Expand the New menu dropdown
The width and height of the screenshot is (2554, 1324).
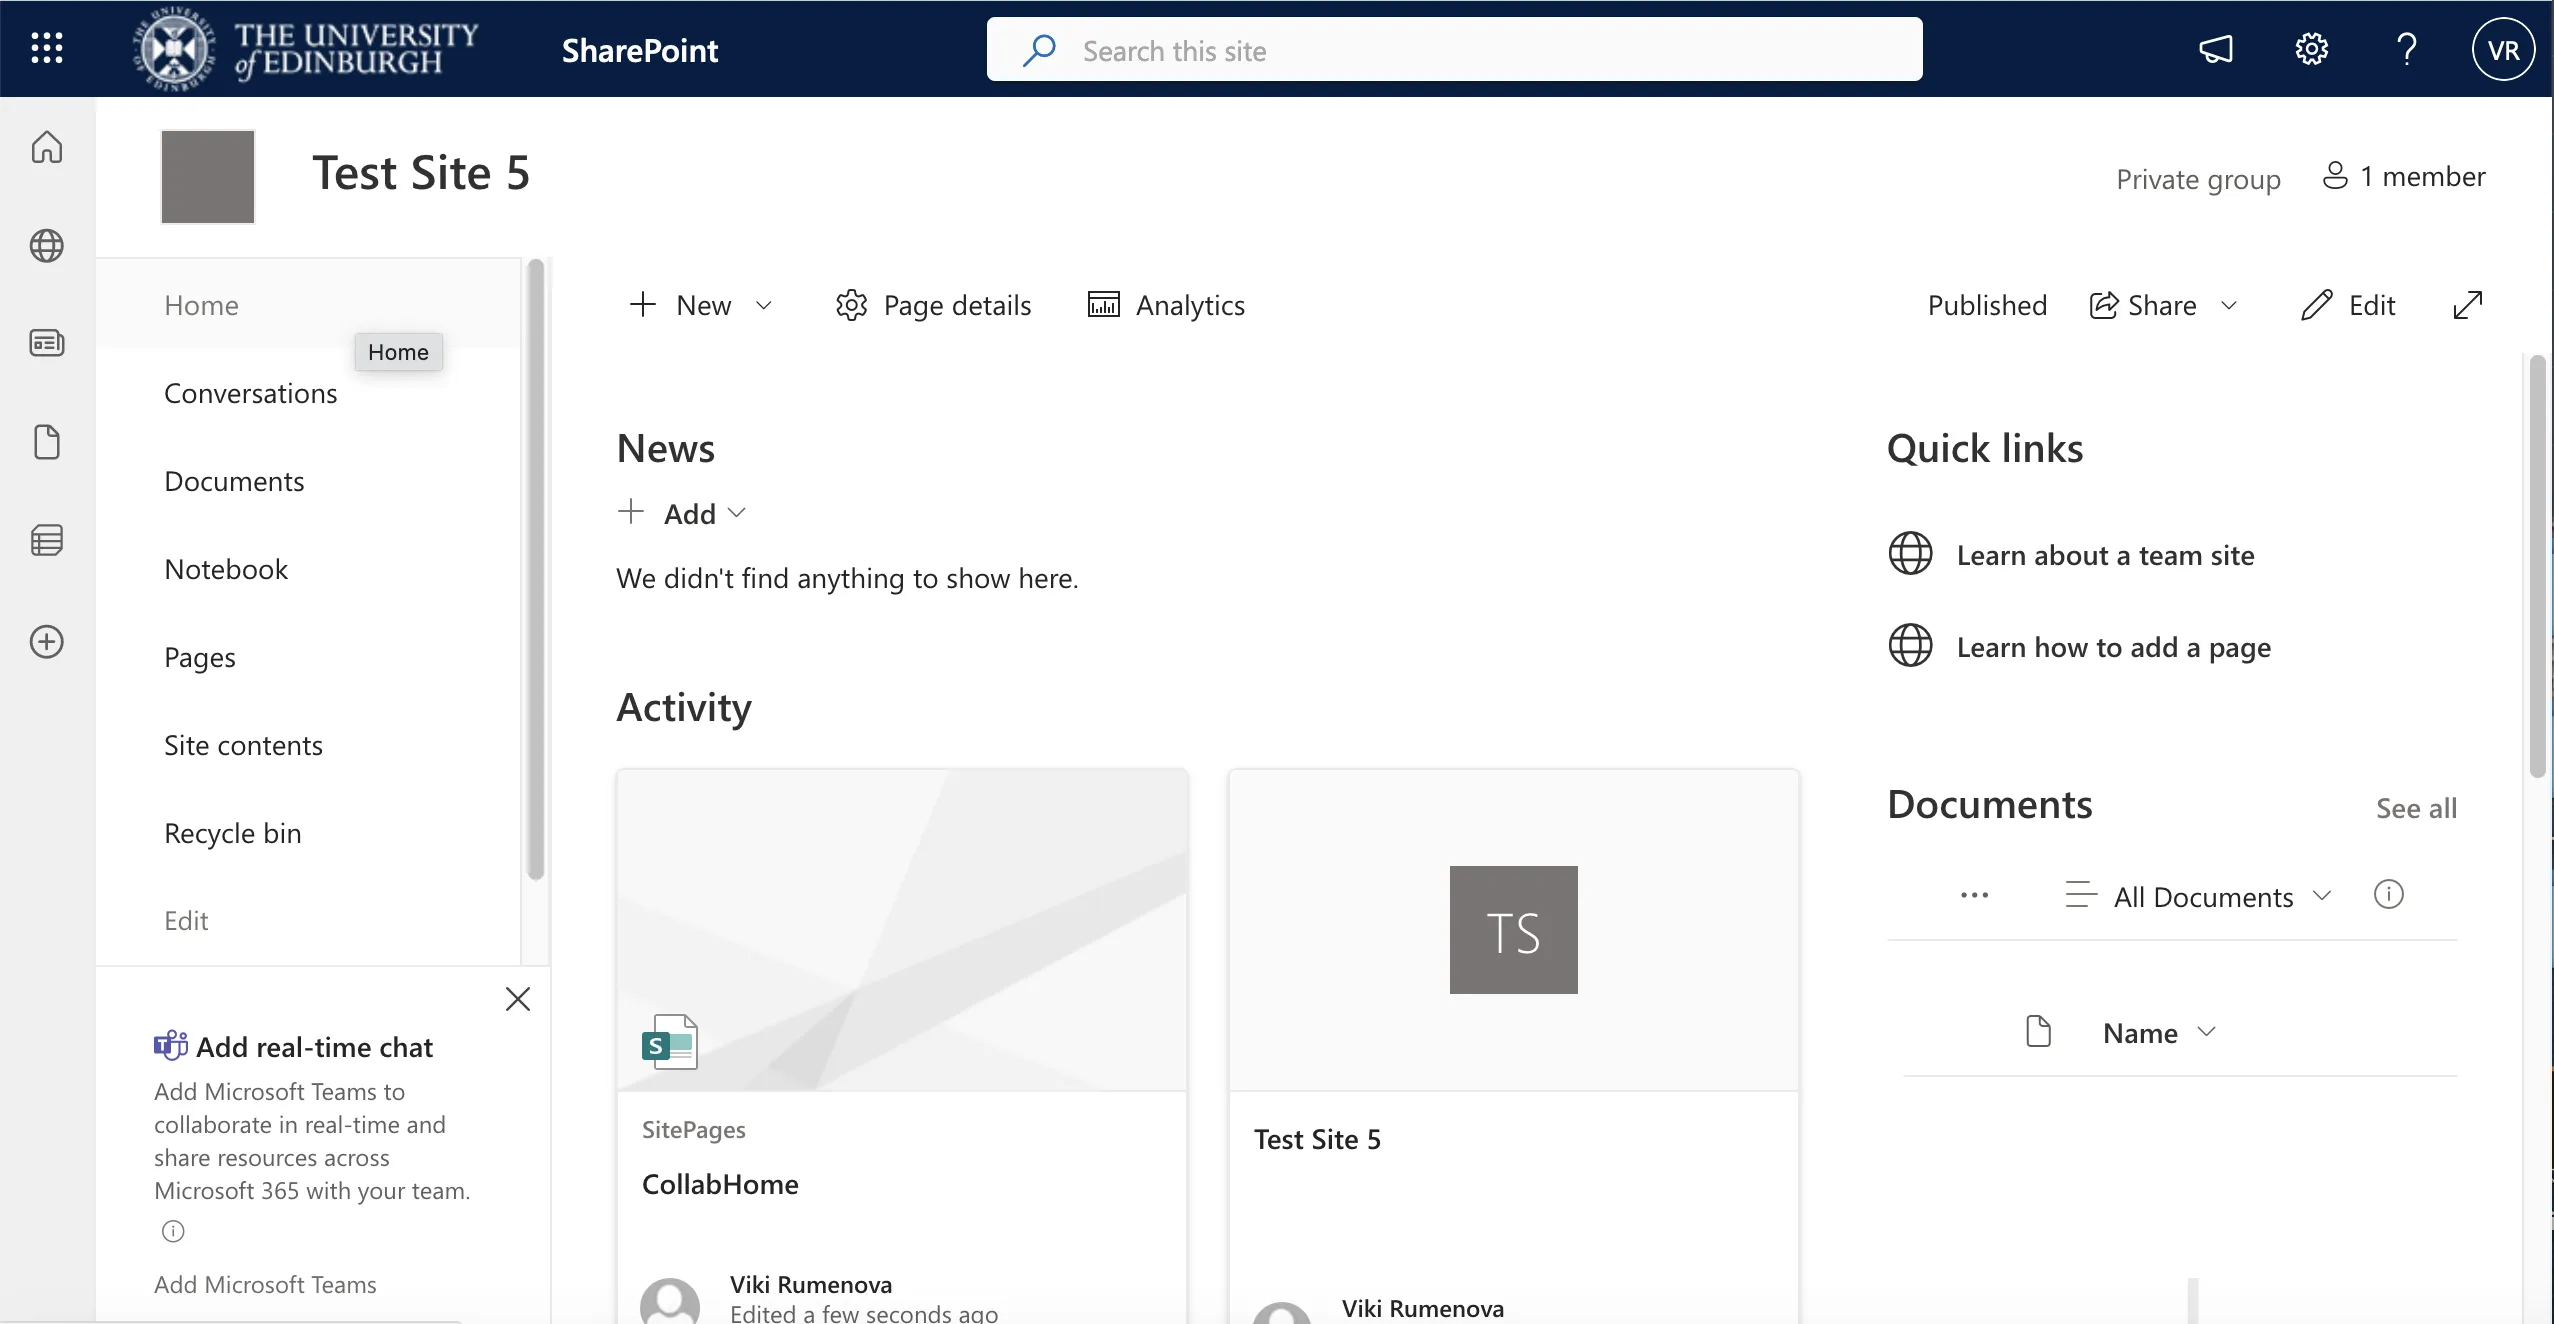[x=764, y=305]
